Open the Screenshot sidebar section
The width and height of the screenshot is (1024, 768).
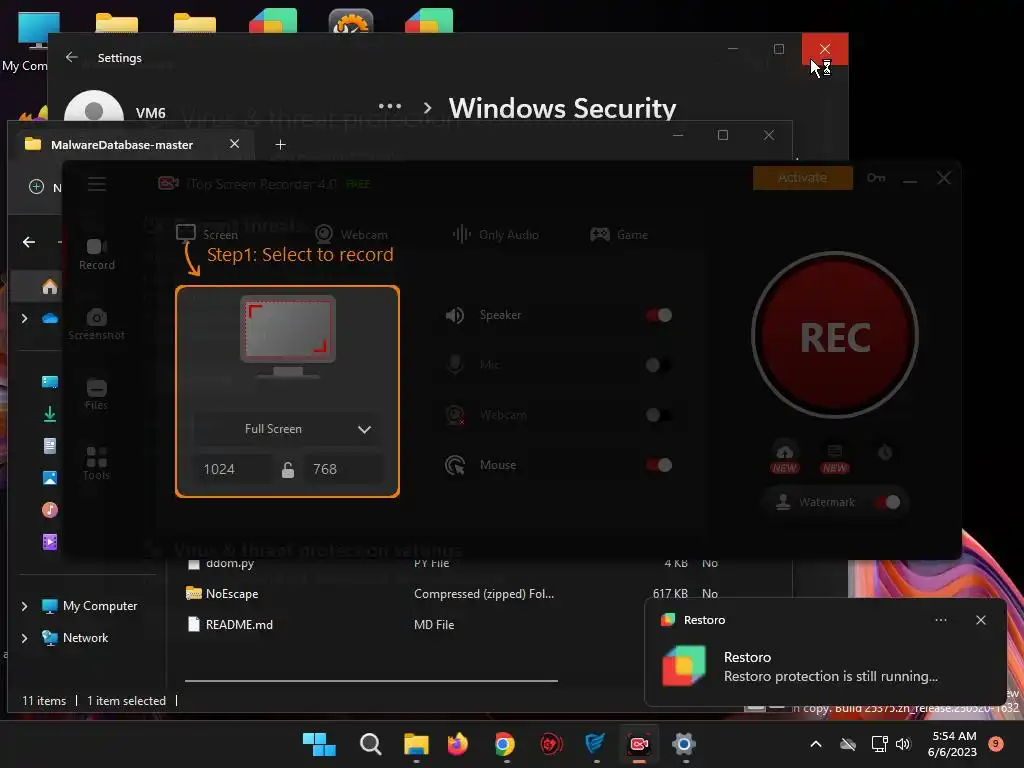[97, 324]
